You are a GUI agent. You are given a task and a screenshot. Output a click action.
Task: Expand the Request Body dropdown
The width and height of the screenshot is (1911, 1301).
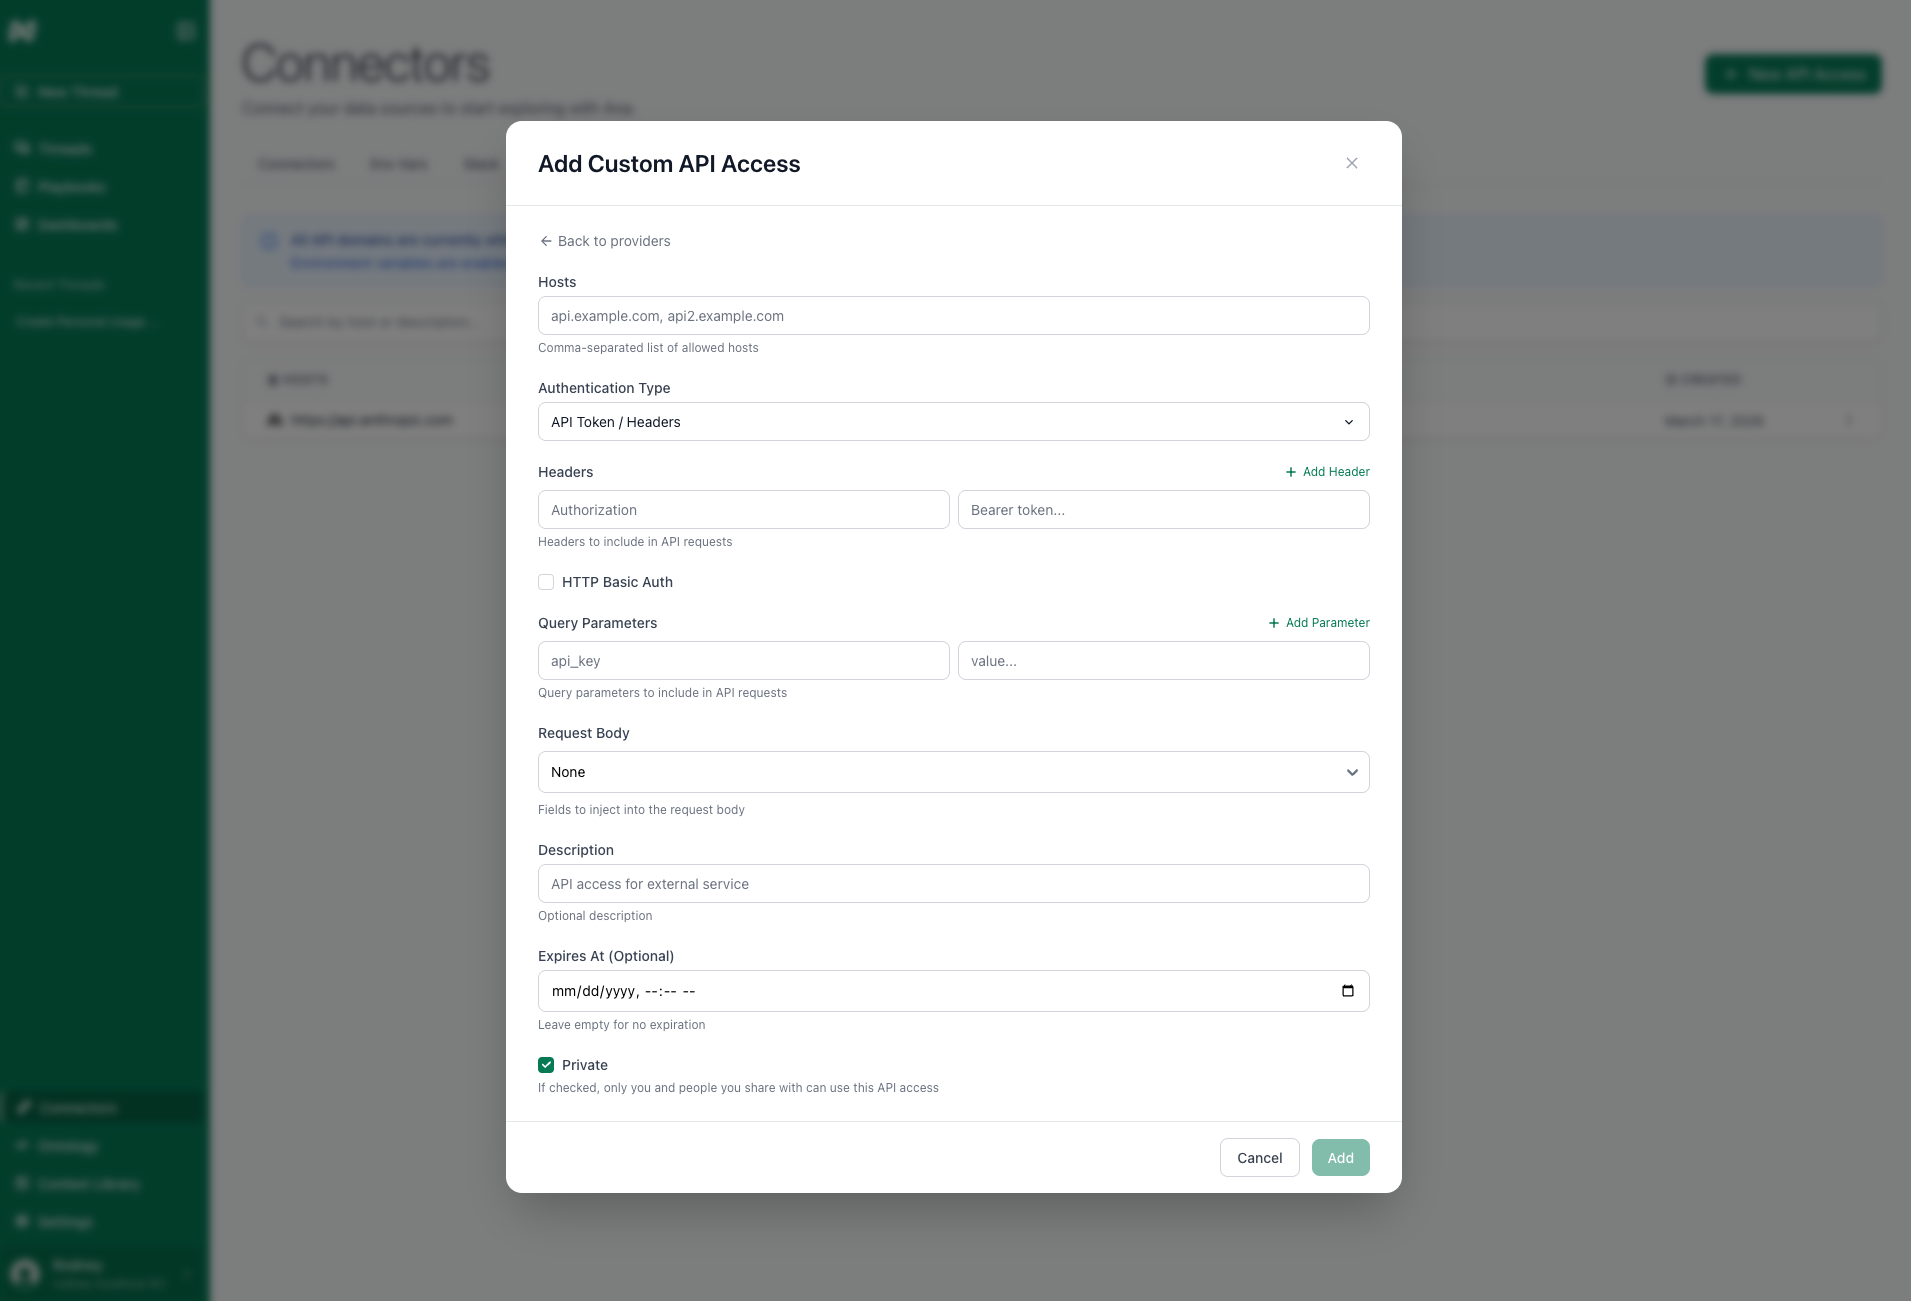click(x=952, y=771)
